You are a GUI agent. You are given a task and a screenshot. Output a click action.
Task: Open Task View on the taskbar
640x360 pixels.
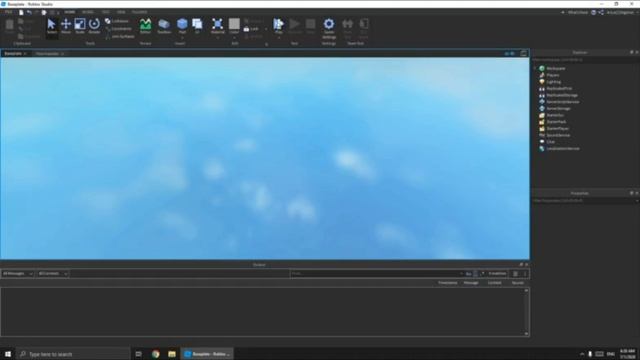pos(138,354)
